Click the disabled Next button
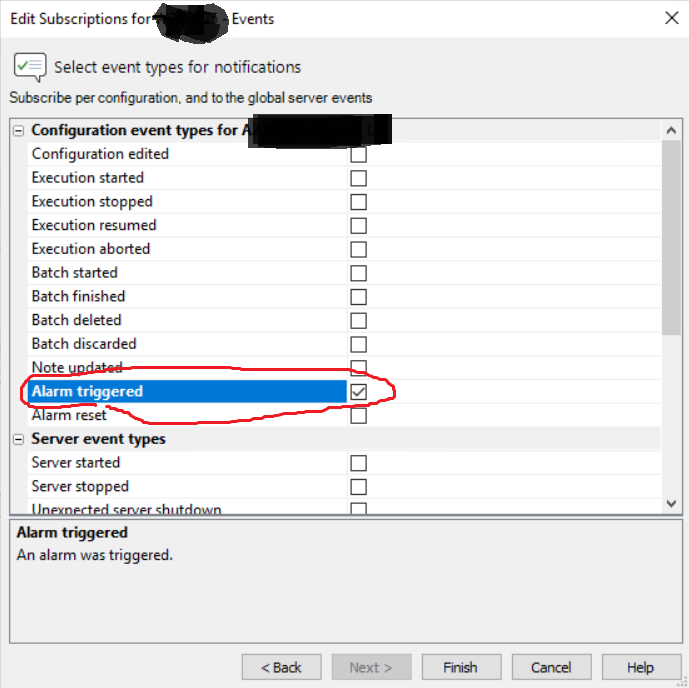 371,667
